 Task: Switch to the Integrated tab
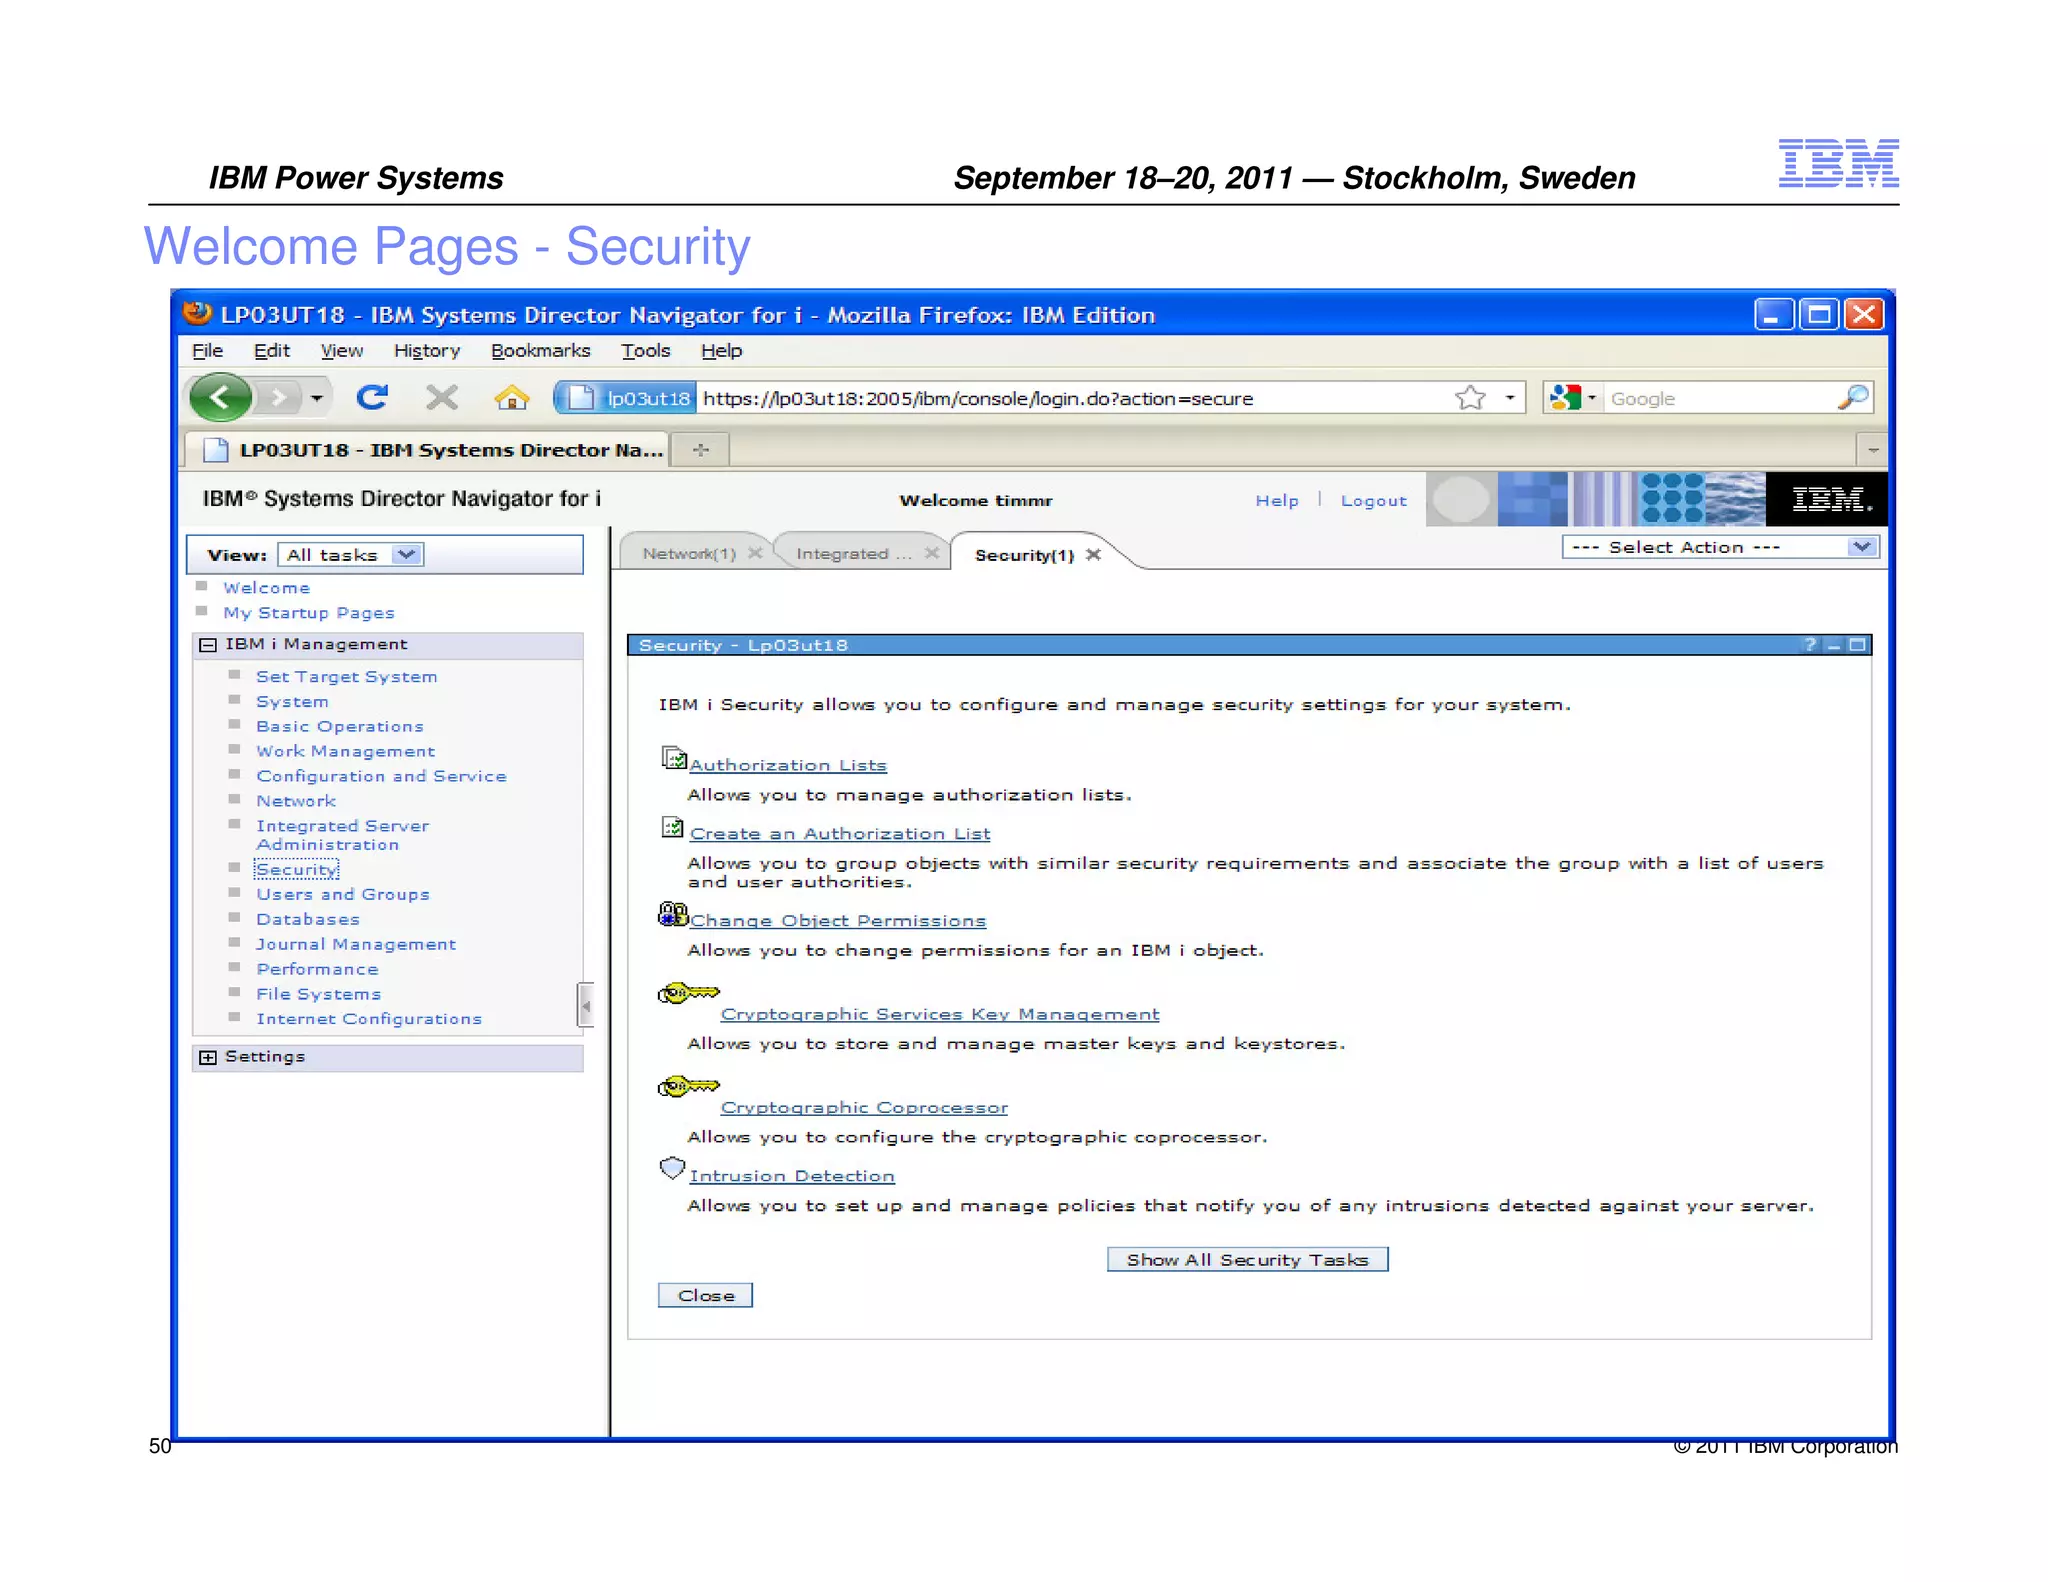pyautogui.click(x=854, y=553)
